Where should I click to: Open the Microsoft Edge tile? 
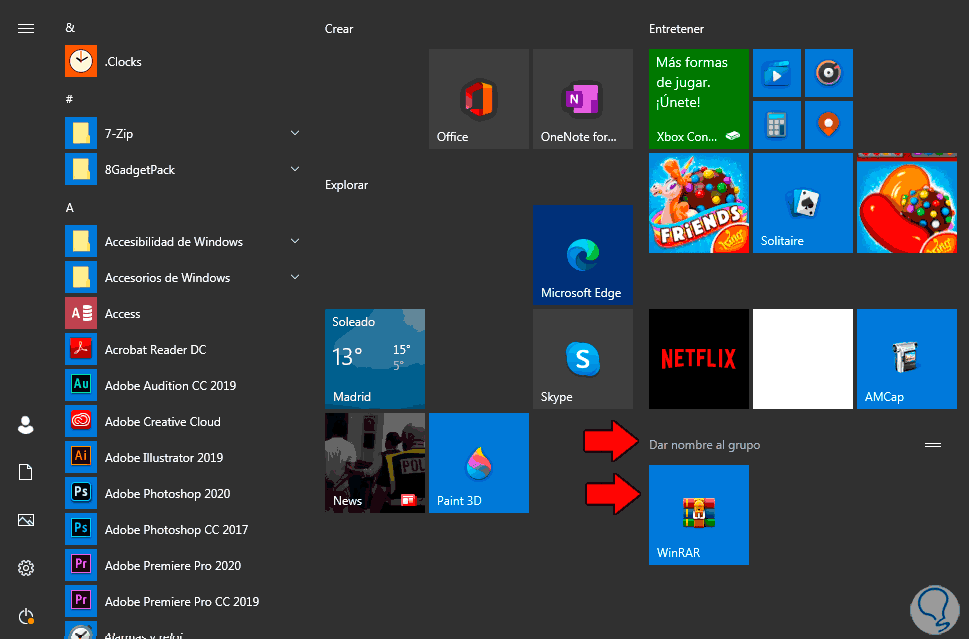[x=583, y=255]
